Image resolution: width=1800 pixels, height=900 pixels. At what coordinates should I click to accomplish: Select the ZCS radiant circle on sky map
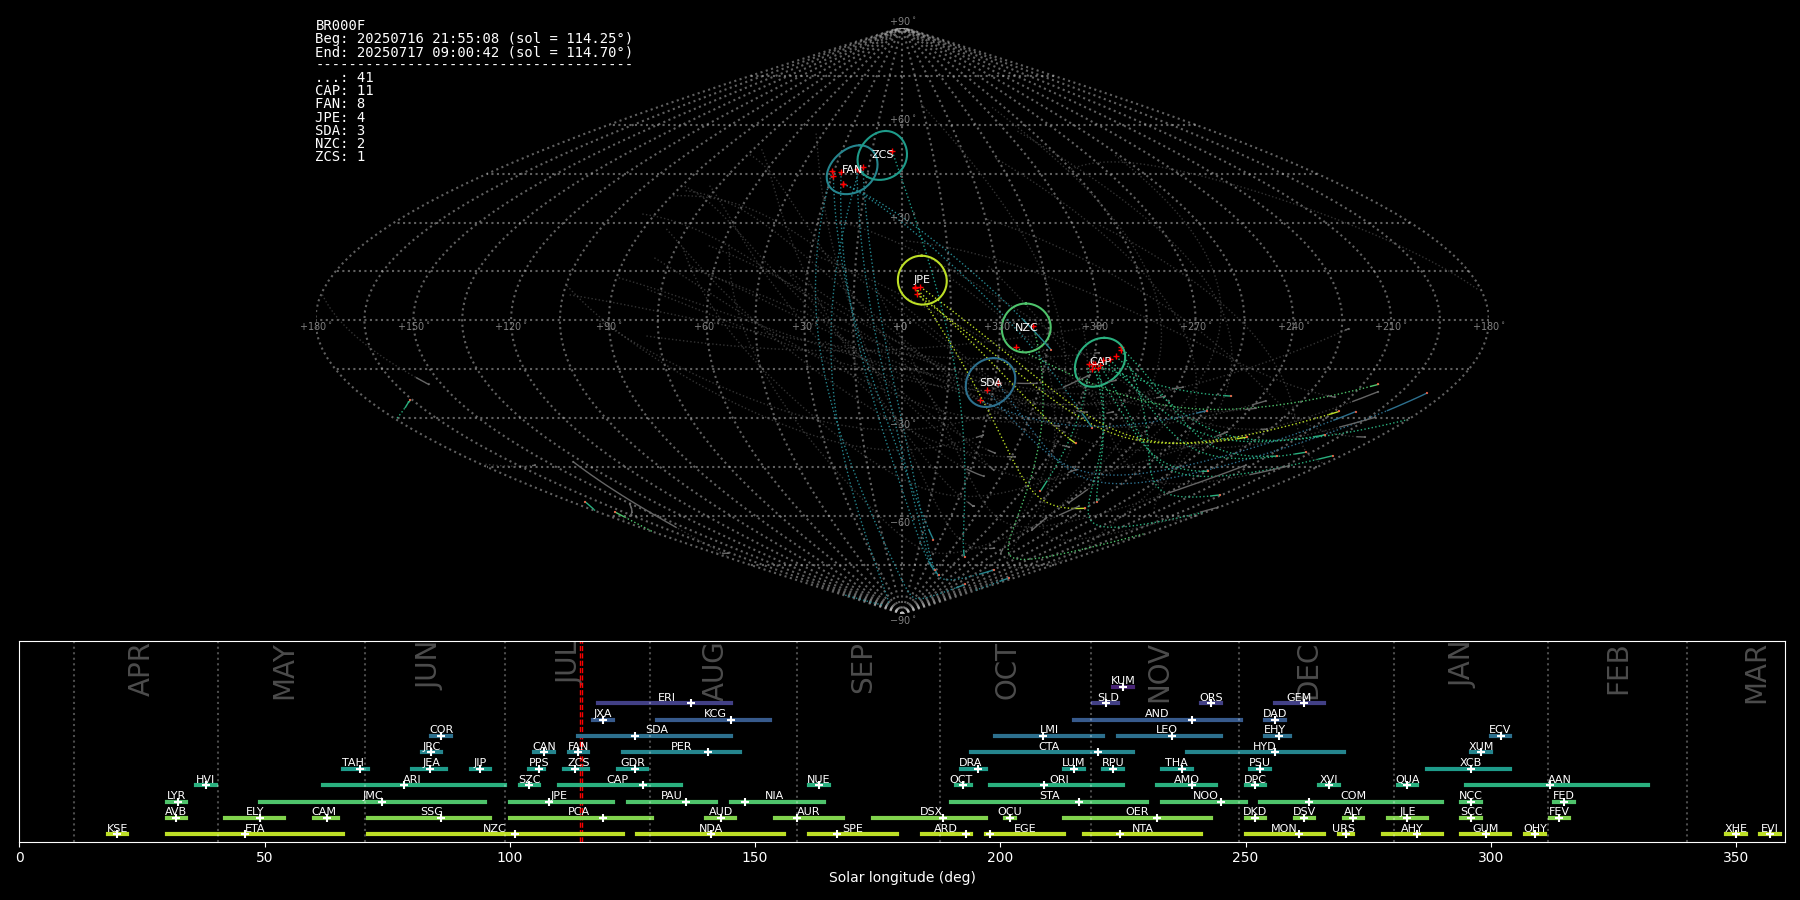coord(882,155)
